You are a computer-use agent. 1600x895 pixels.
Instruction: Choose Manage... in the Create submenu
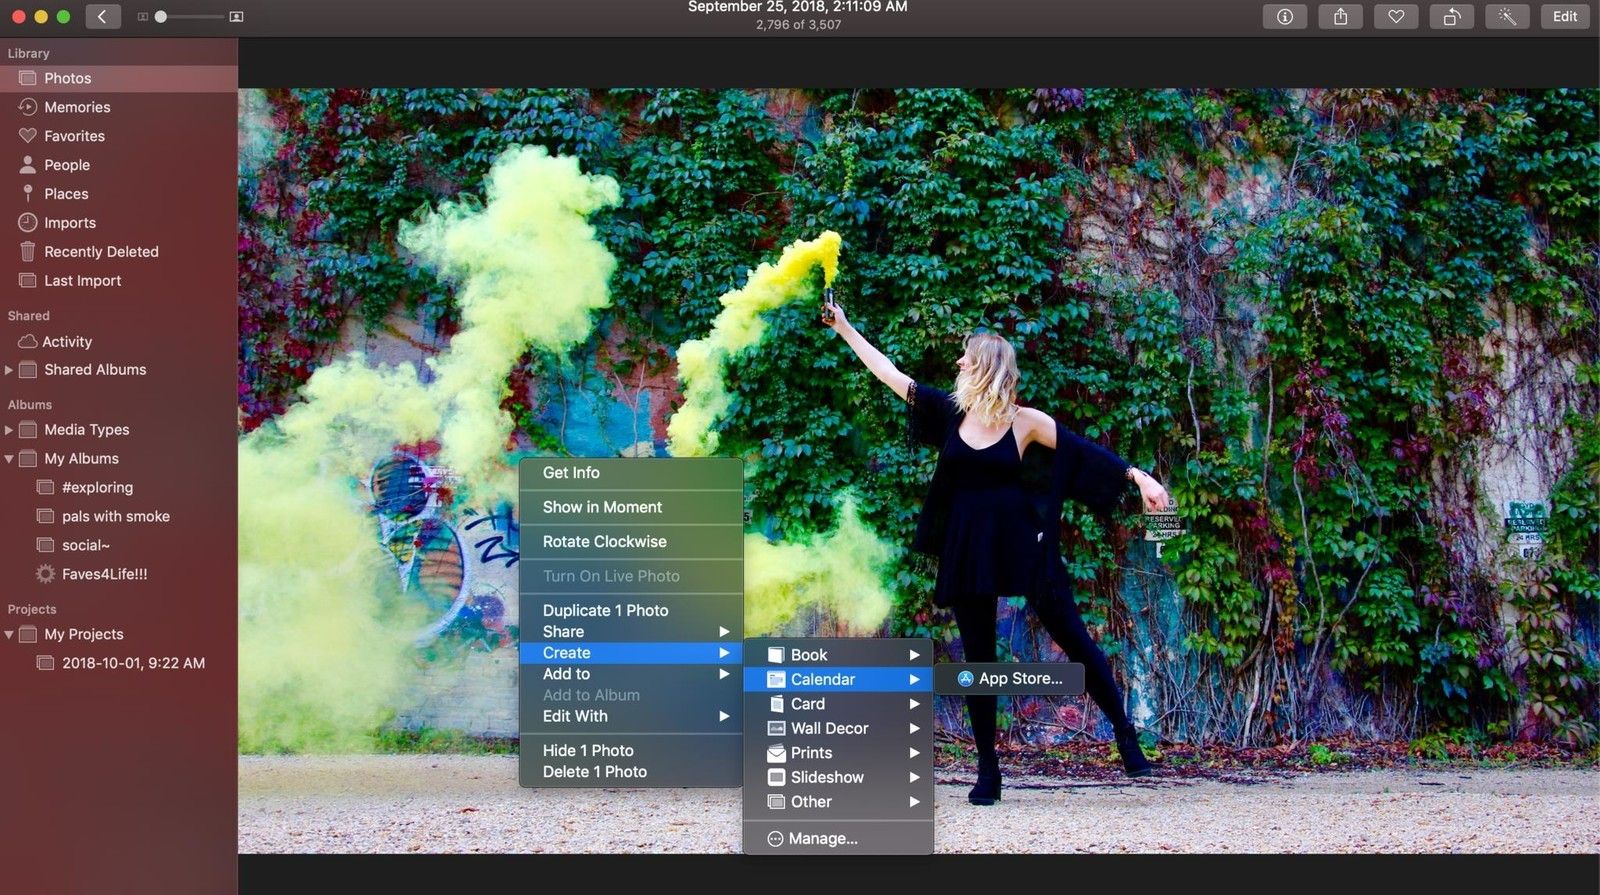pyautogui.click(x=822, y=839)
